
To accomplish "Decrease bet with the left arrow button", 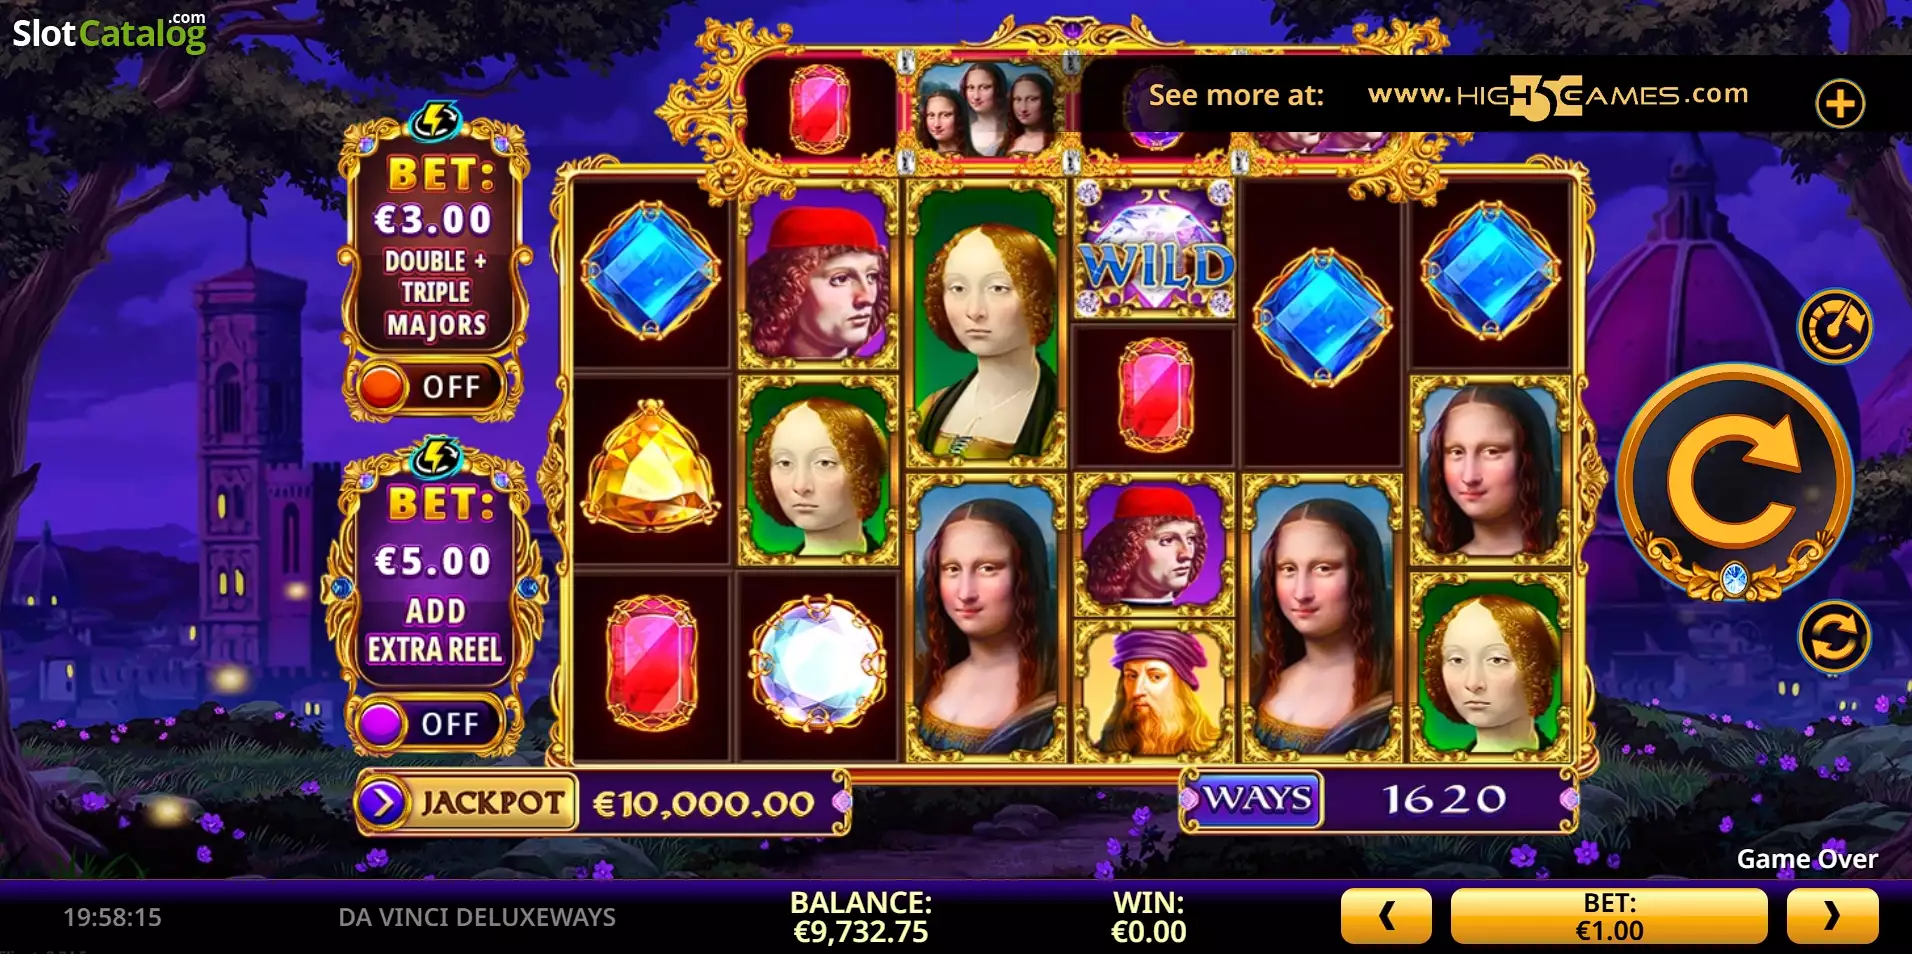I will (1386, 916).
